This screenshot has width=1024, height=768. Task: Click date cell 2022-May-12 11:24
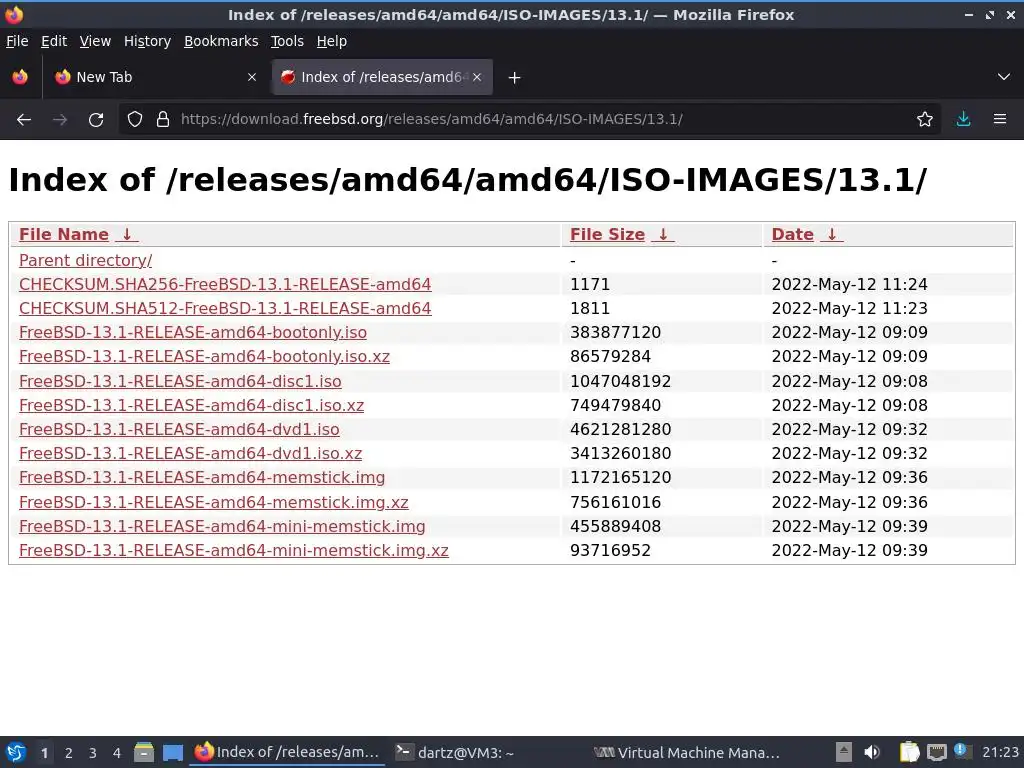point(849,285)
